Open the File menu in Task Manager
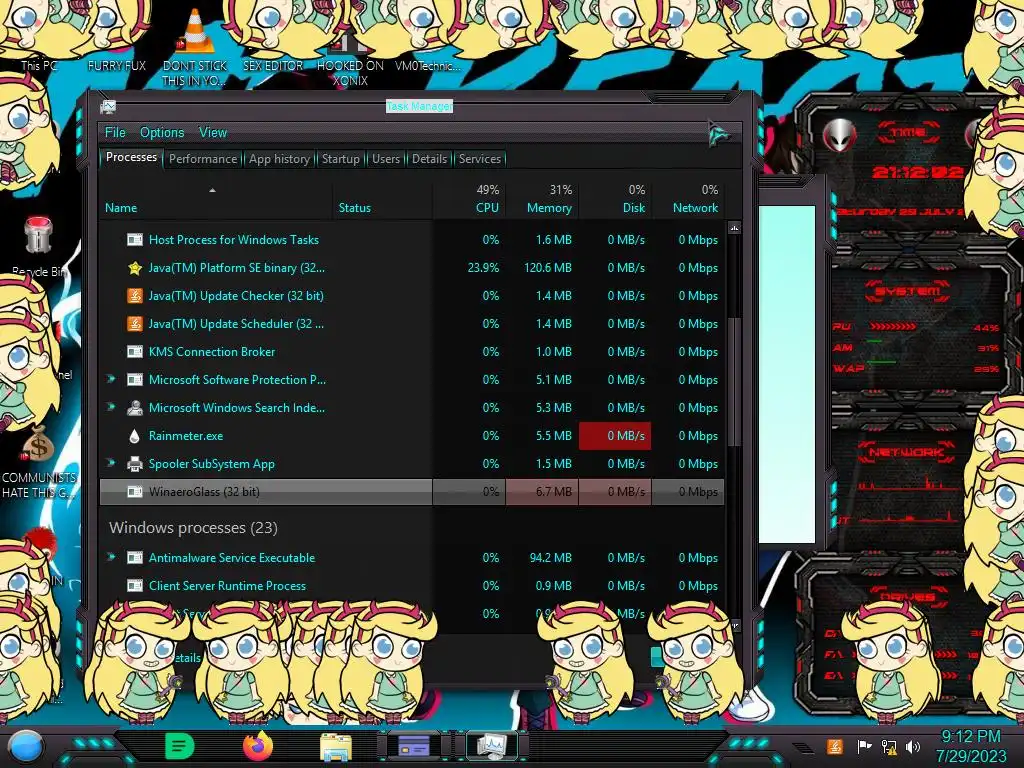 115,133
